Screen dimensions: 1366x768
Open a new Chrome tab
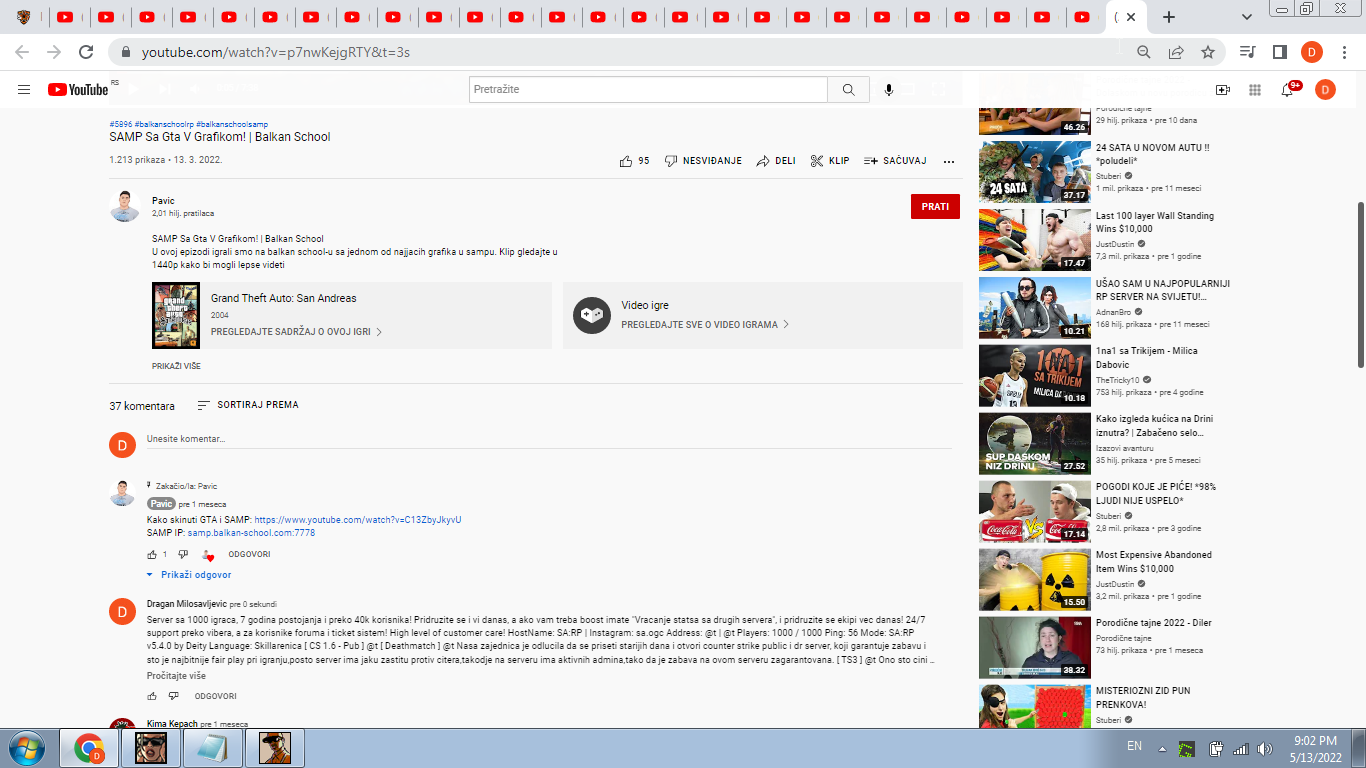click(1169, 17)
